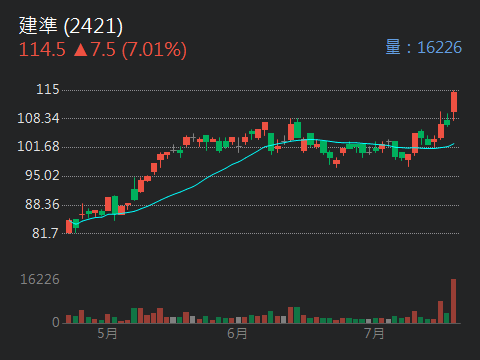The width and height of the screenshot is (480, 360).
Task: Click the 7月 date axis label
Action: [374, 333]
